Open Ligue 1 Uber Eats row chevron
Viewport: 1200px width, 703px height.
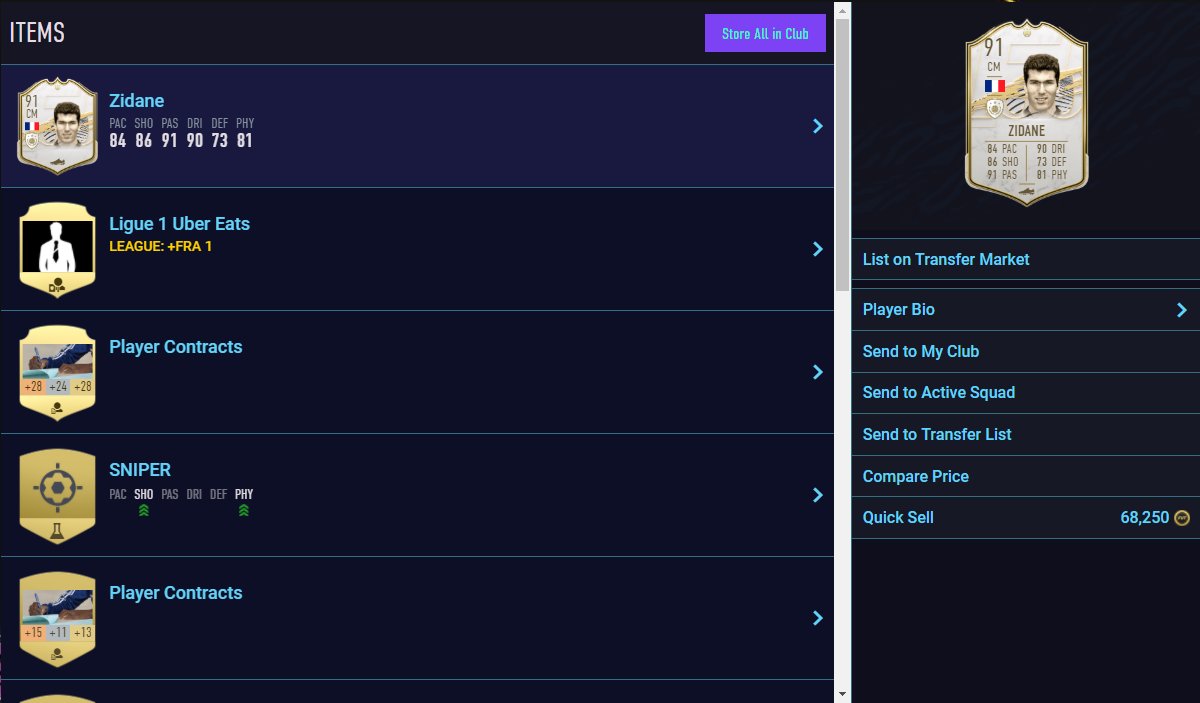click(818, 249)
